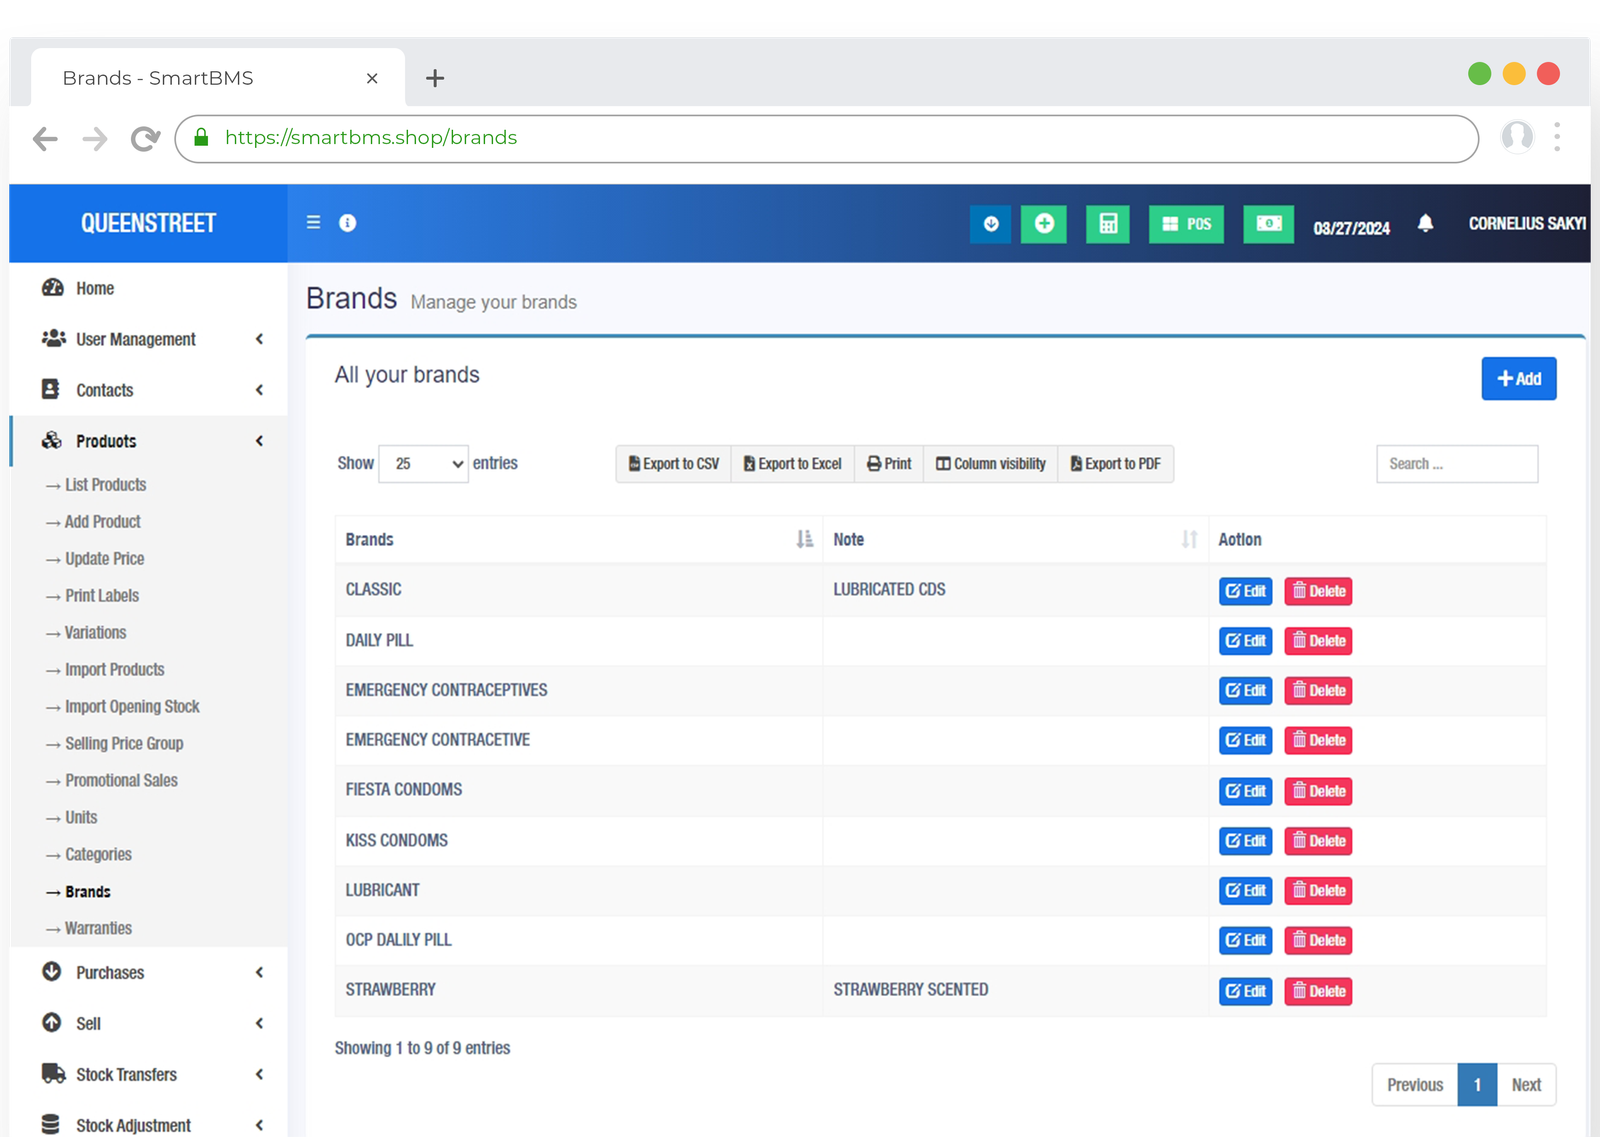Click the brands Search field
1600x1137 pixels.
pyautogui.click(x=1456, y=464)
